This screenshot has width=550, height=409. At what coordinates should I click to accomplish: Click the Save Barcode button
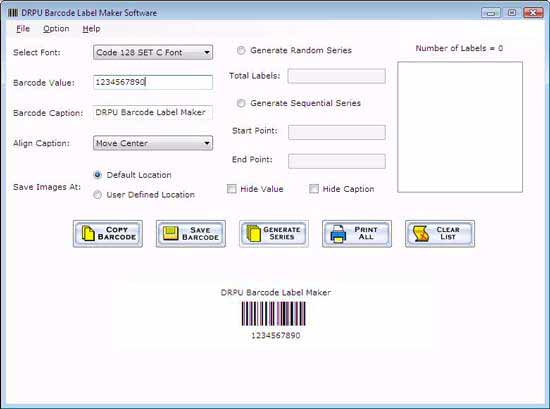tap(191, 234)
